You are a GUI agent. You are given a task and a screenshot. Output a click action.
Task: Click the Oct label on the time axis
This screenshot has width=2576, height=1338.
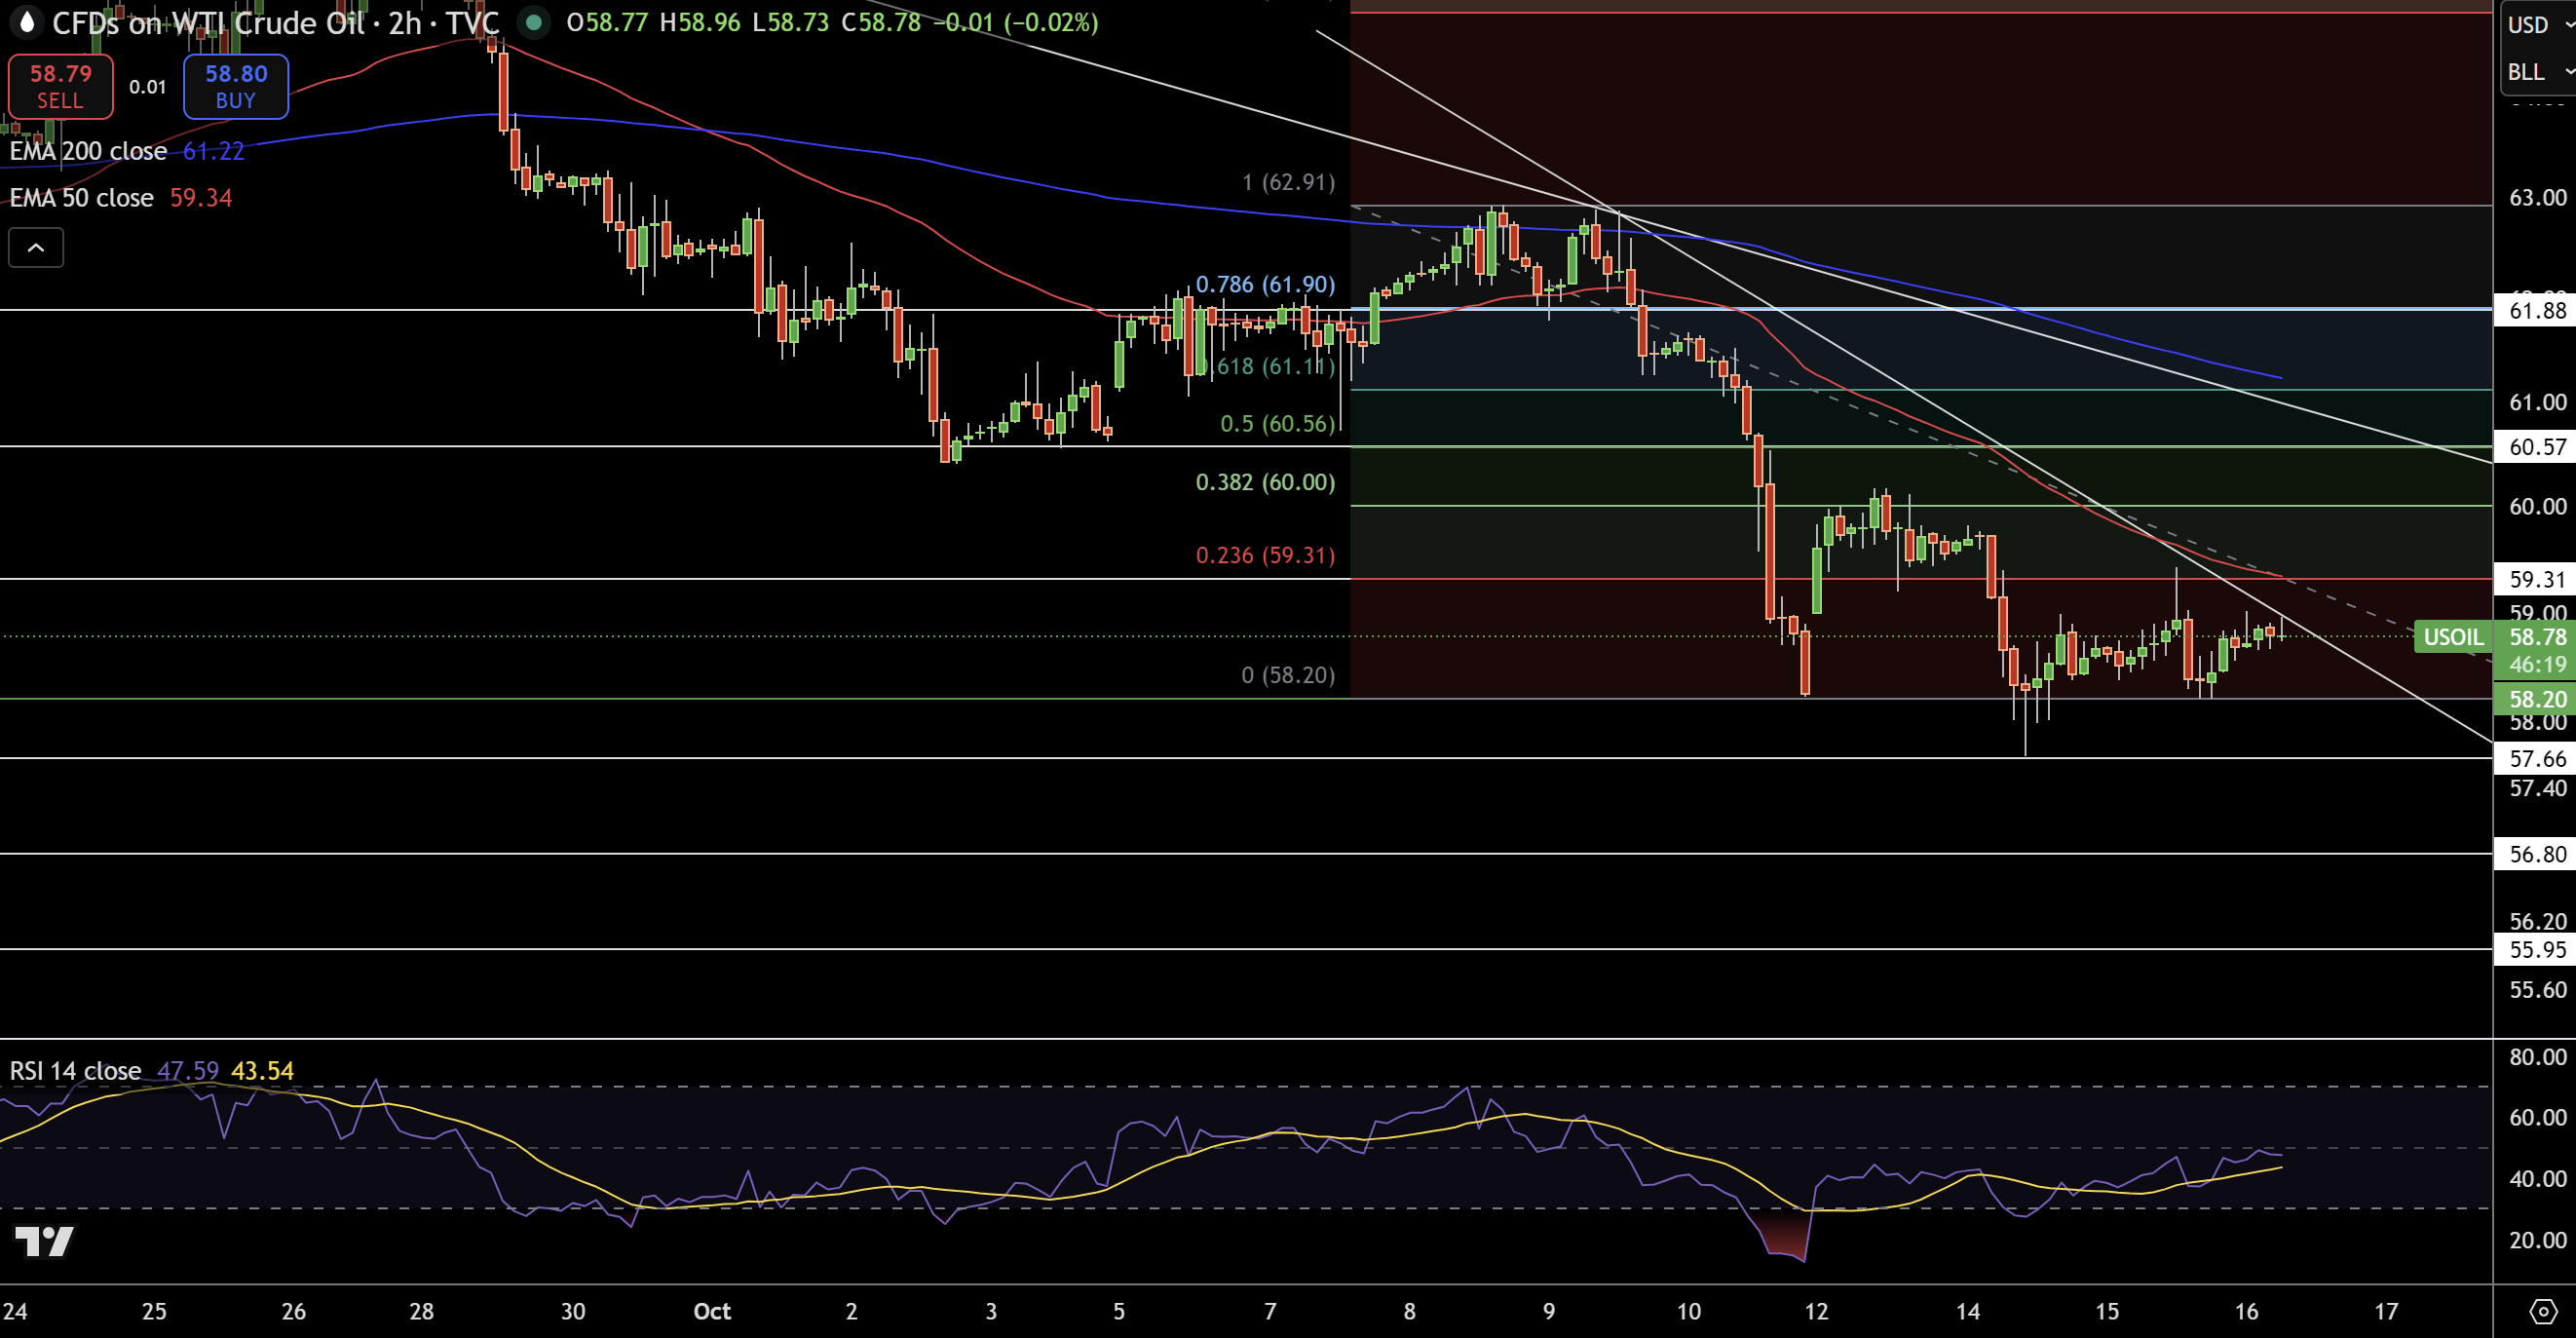712,1311
